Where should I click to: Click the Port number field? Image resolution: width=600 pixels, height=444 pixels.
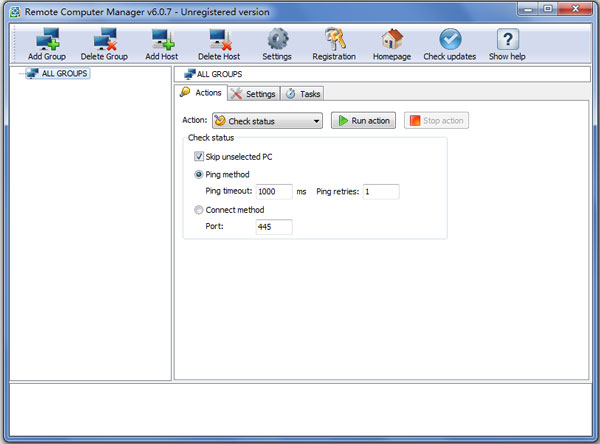coord(273,227)
